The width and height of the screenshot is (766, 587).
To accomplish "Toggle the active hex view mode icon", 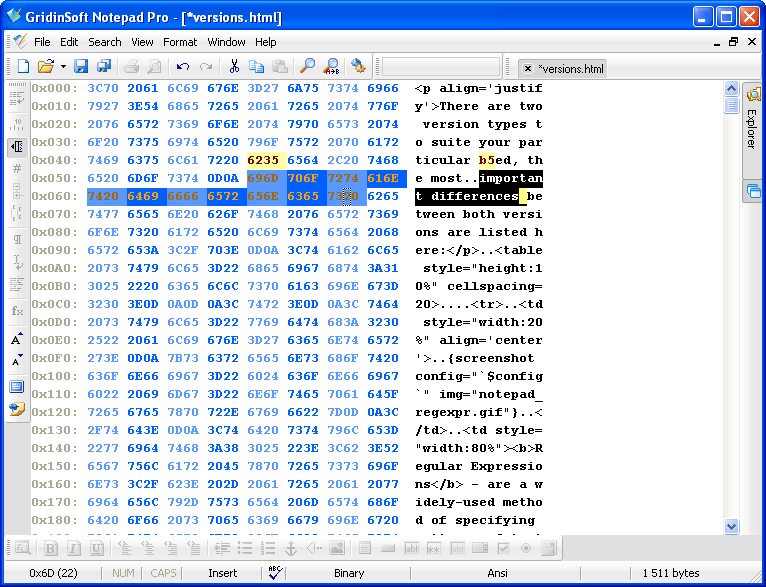I will [17, 146].
